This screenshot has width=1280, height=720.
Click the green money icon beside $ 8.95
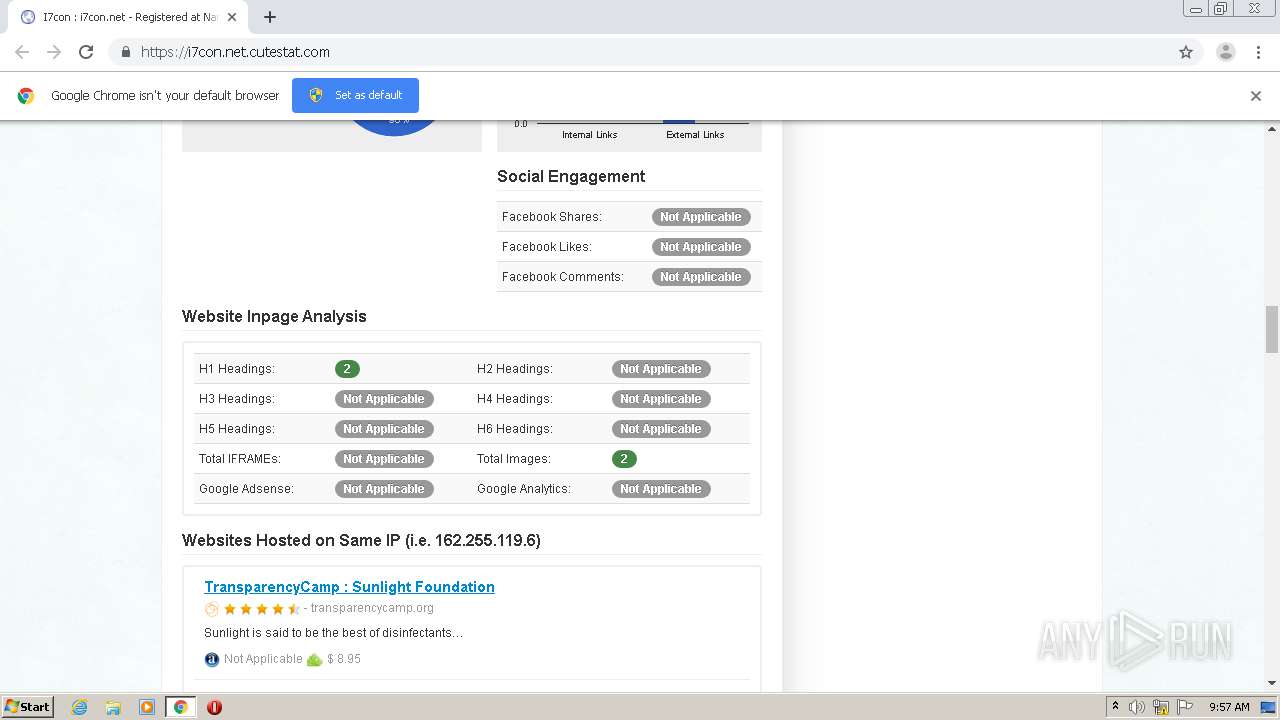(x=314, y=659)
